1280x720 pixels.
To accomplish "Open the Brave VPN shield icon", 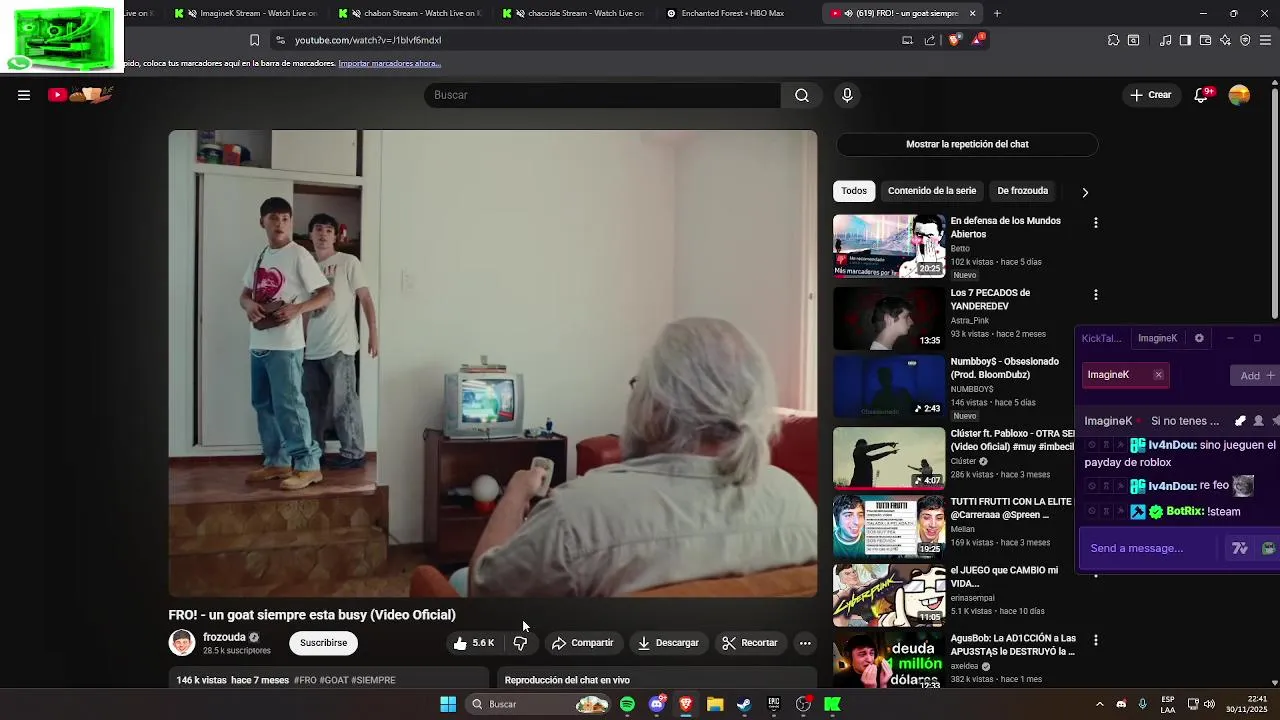I will tap(1245, 40).
